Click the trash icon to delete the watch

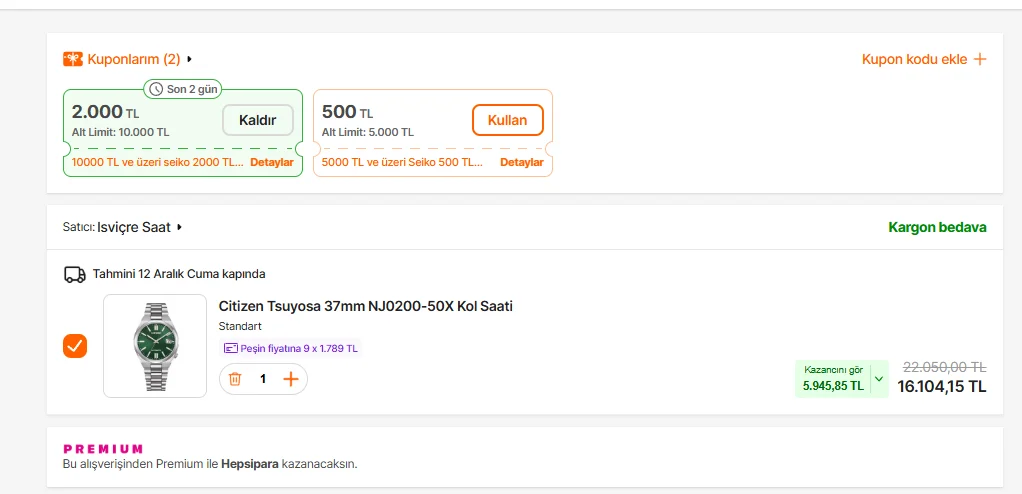[235, 379]
